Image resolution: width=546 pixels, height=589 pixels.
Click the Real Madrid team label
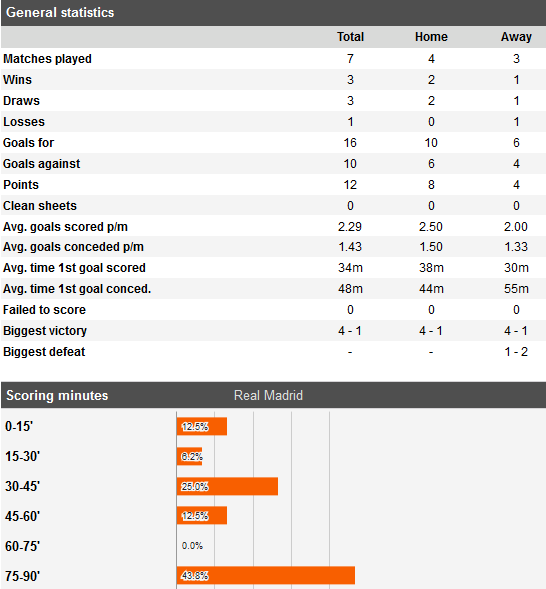pos(268,395)
